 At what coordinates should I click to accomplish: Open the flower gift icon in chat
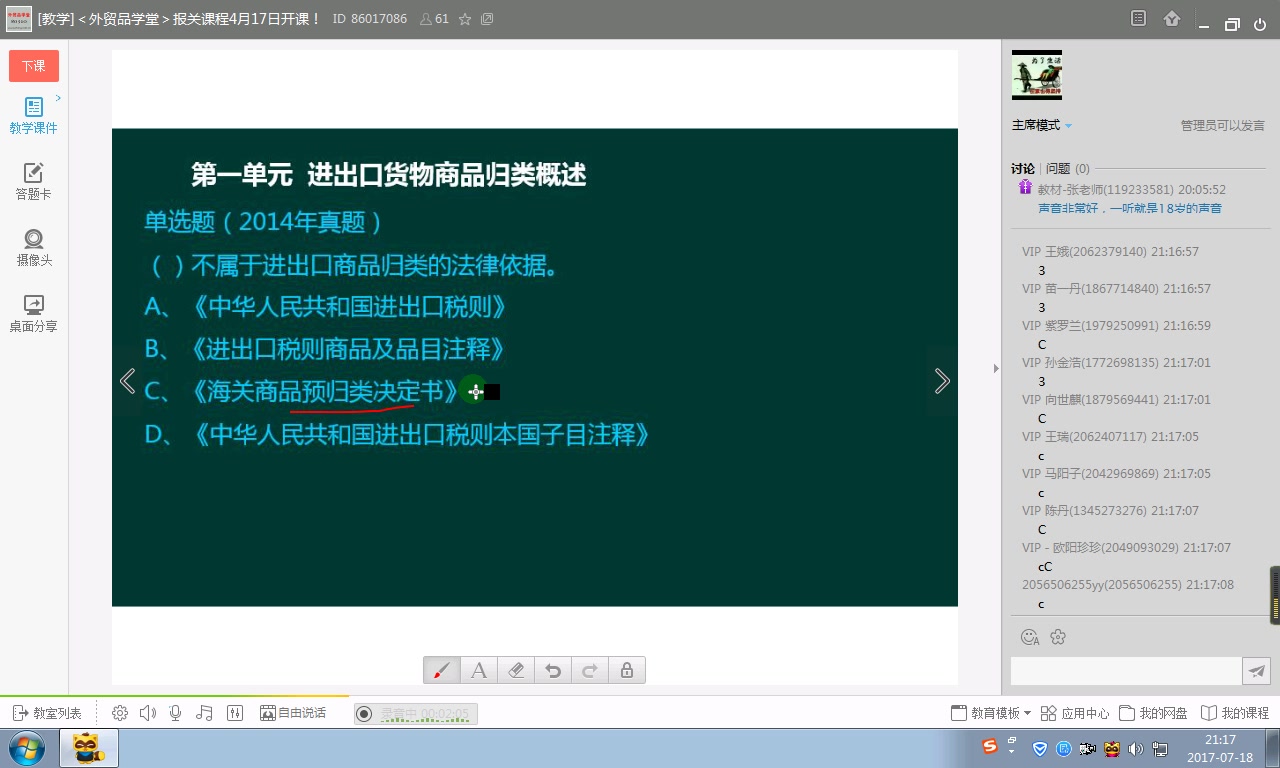coord(1058,637)
